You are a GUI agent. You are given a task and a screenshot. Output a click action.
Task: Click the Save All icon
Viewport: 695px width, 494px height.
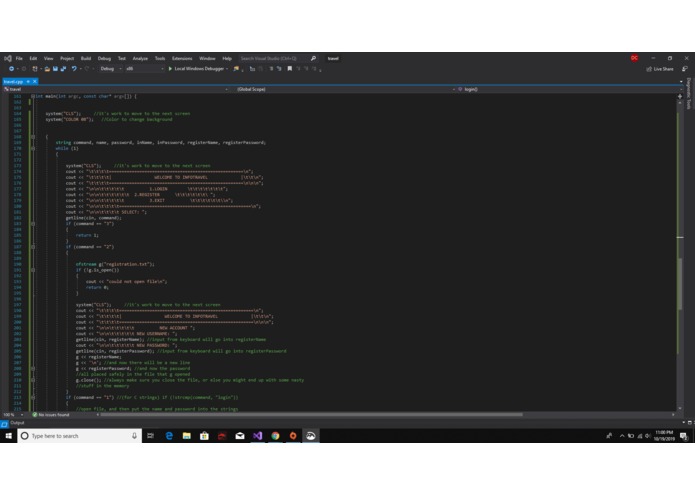pyautogui.click(x=63, y=69)
